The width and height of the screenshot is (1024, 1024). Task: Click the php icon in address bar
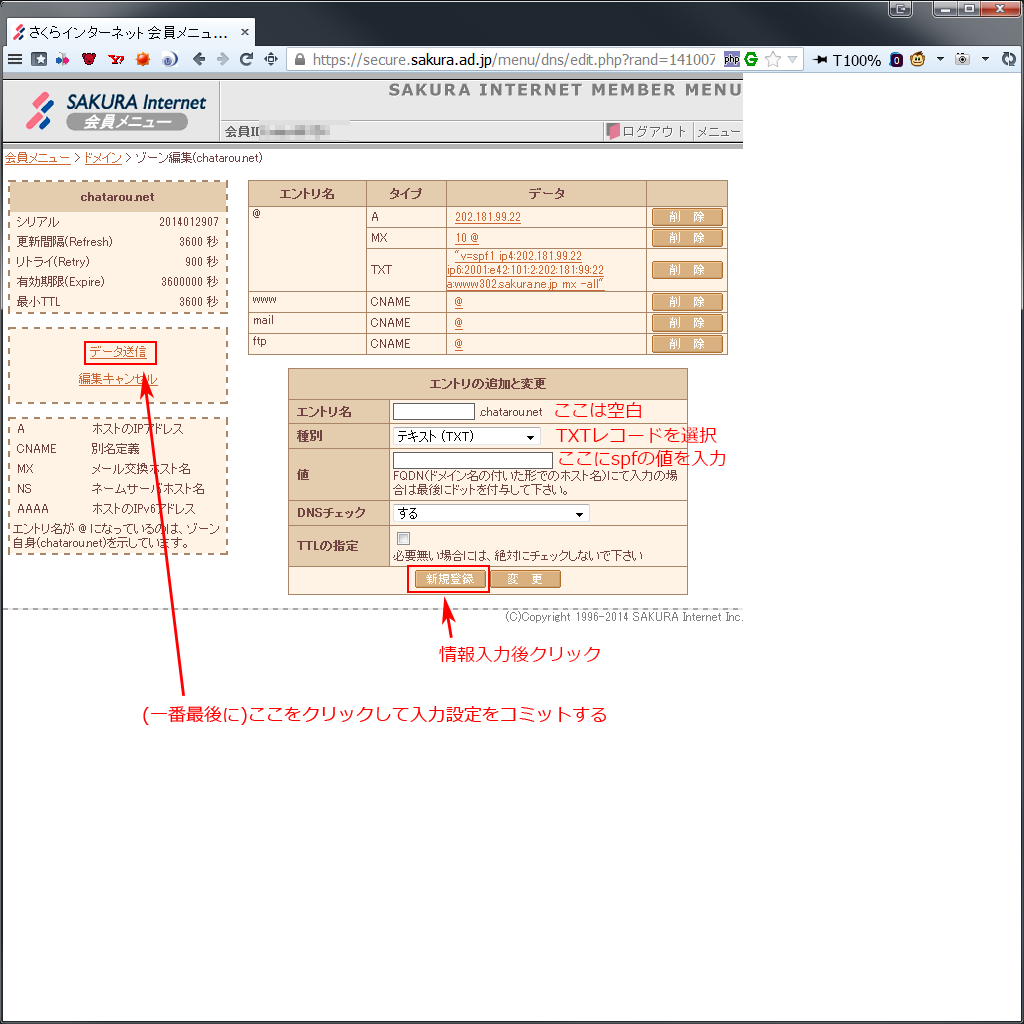[731, 59]
